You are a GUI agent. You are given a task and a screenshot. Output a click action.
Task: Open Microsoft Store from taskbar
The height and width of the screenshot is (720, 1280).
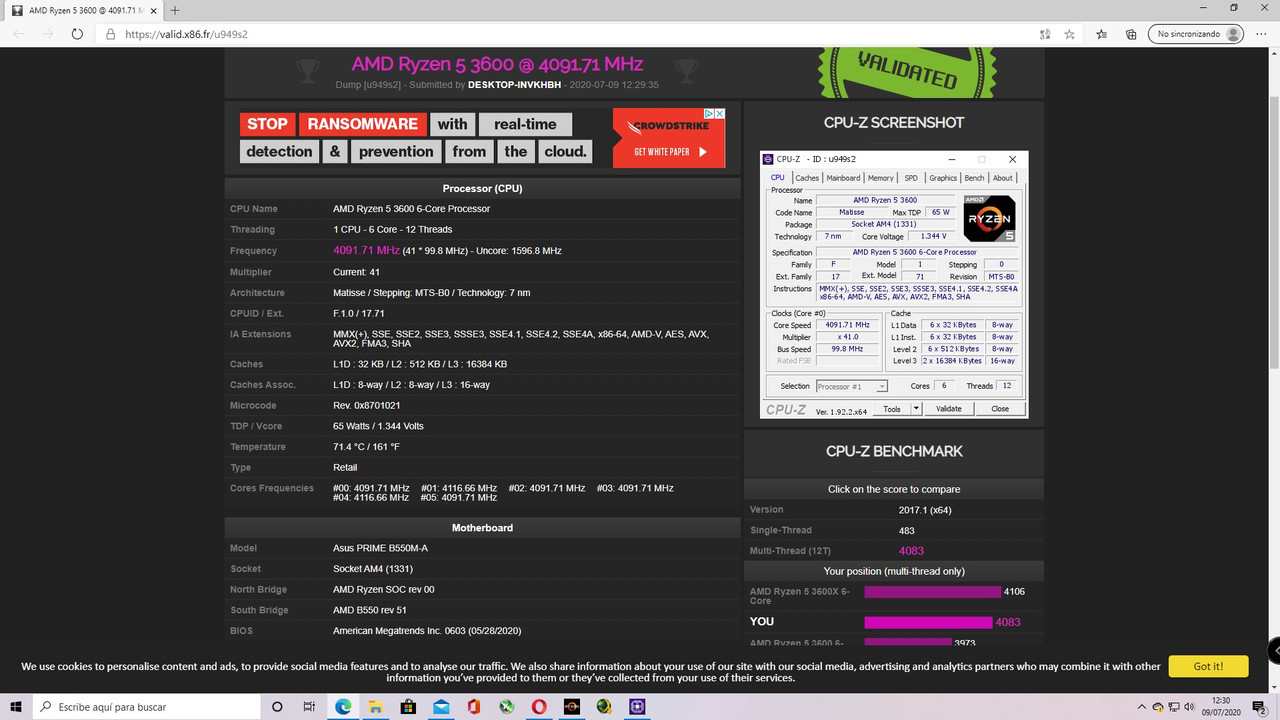pyautogui.click(x=408, y=706)
